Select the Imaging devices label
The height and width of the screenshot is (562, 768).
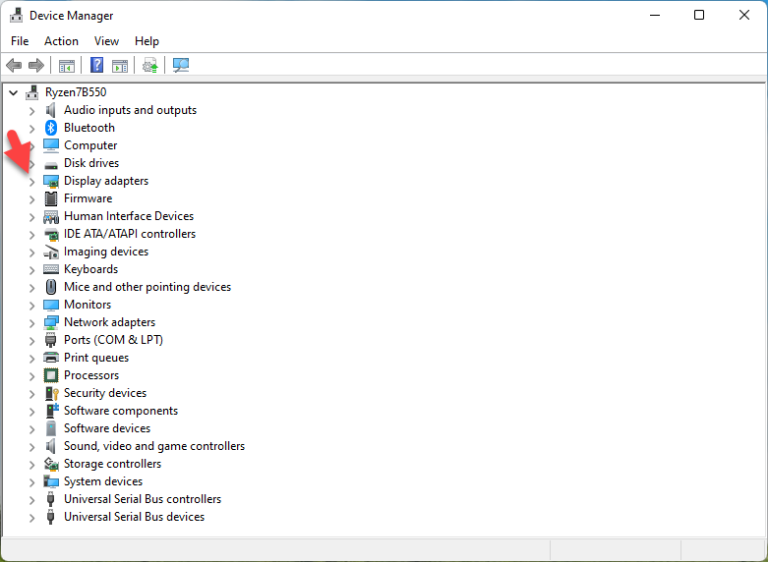click(x=106, y=251)
